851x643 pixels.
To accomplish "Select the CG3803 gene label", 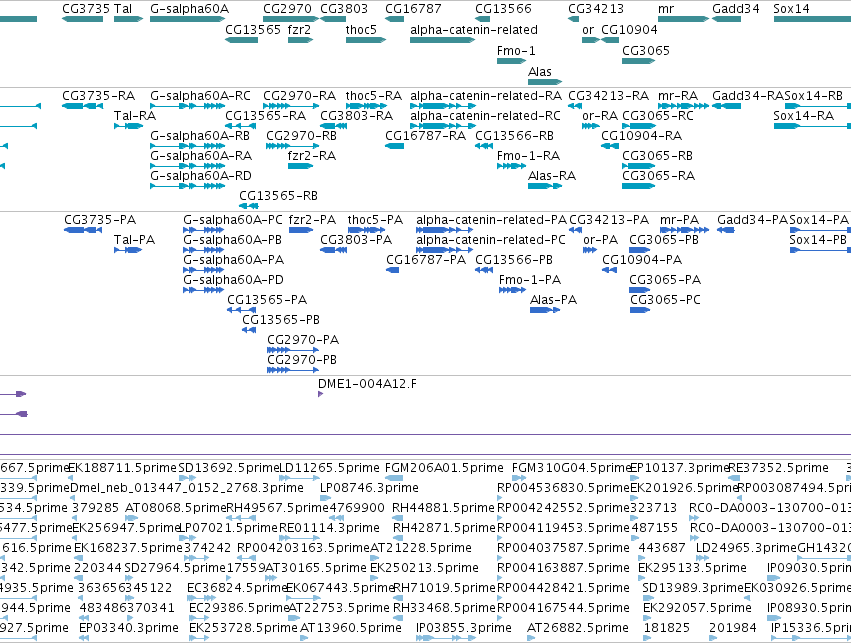I will tap(344, 9).
